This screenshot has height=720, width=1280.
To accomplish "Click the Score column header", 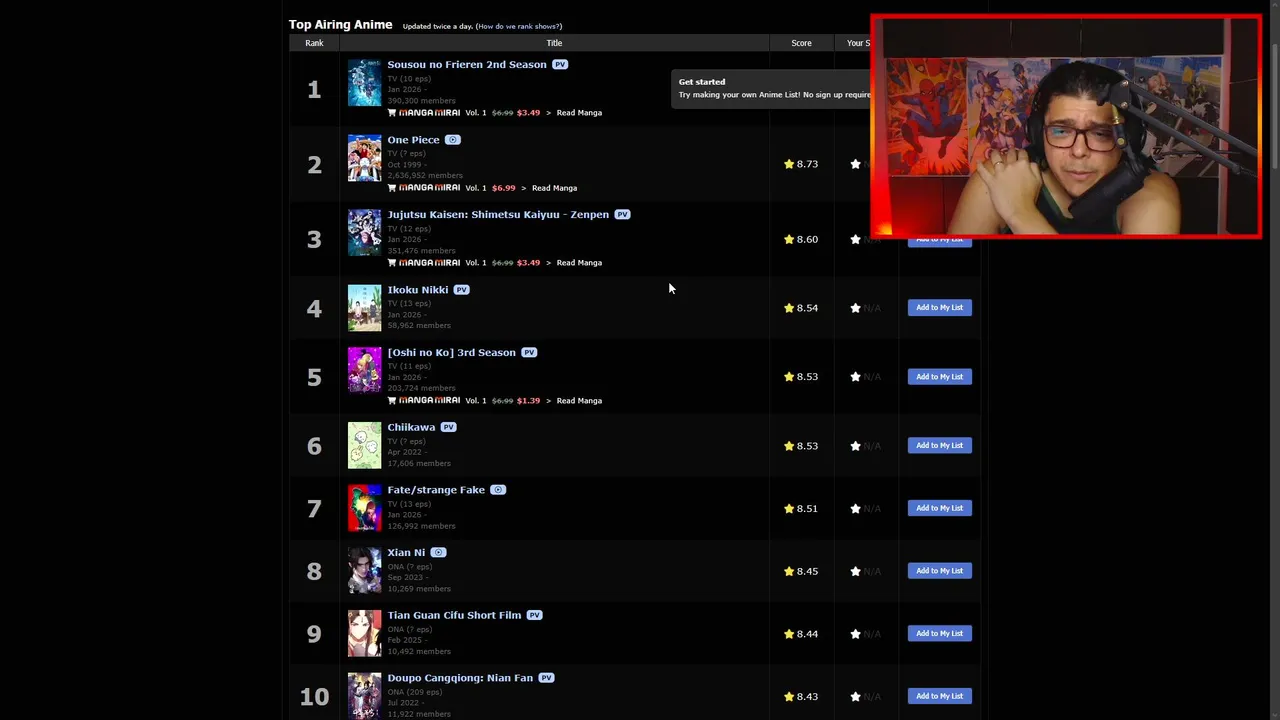I will click(801, 43).
